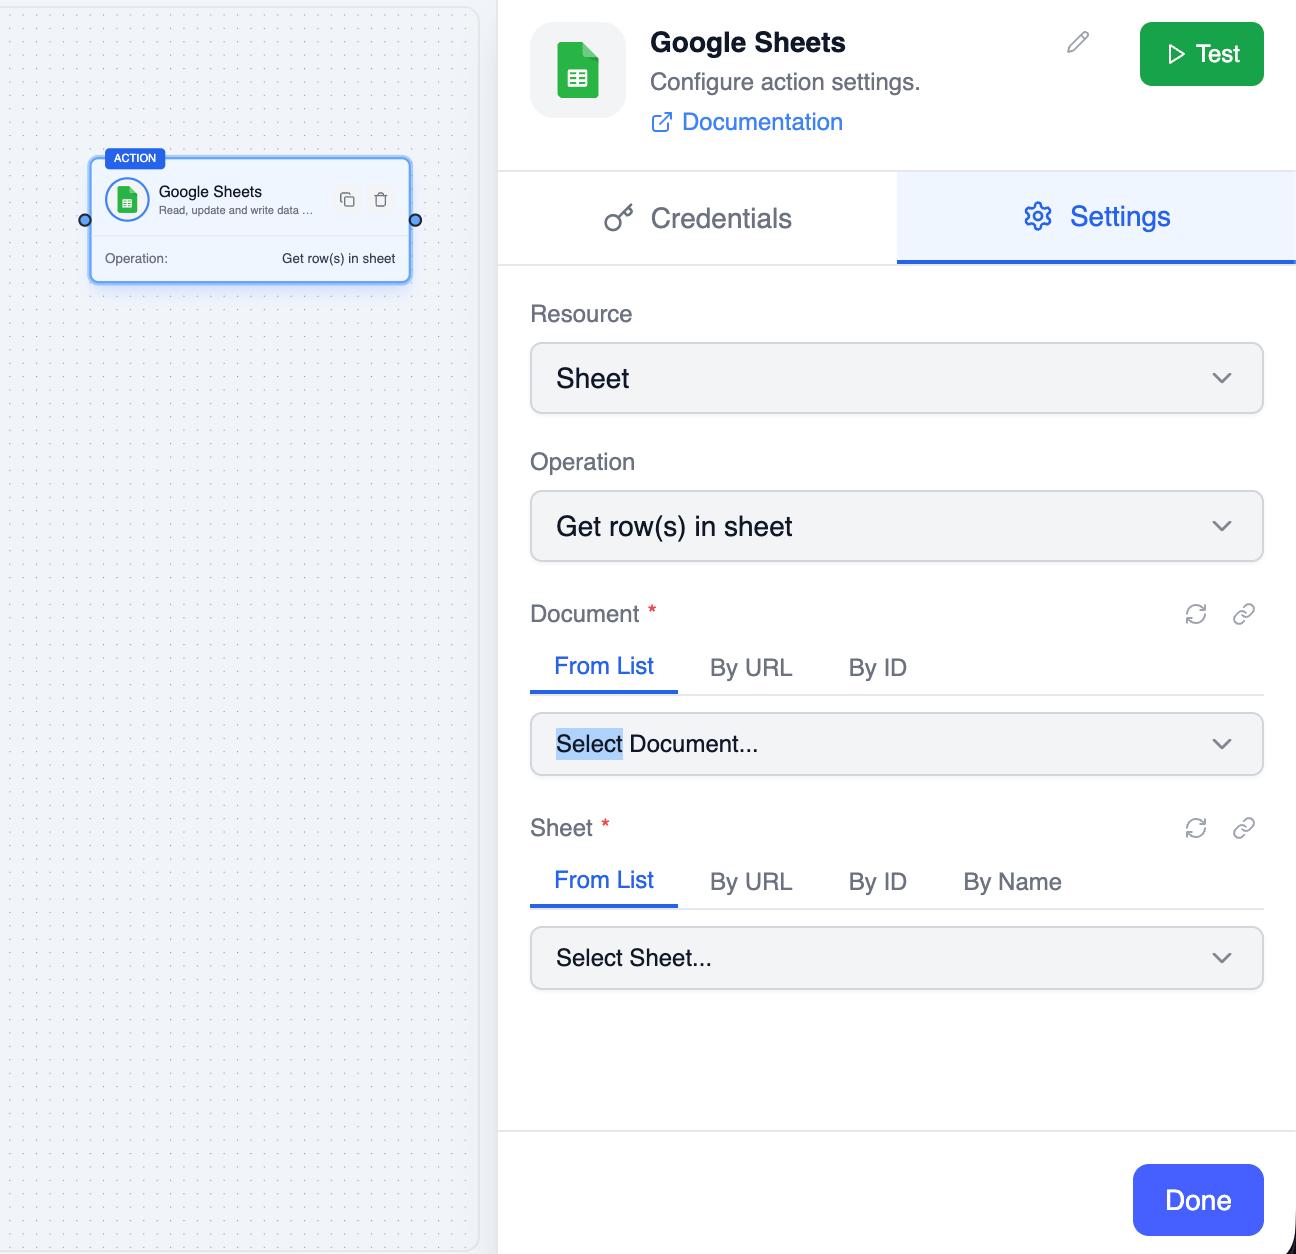Select the By URL tab under Document
1296x1254 pixels.
751,668
